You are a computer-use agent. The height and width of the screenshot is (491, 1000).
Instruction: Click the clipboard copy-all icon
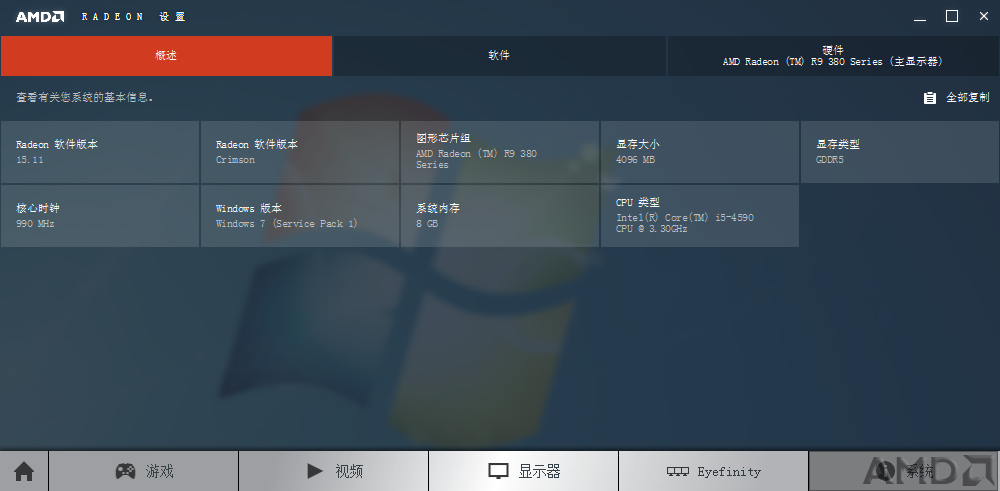[x=930, y=98]
